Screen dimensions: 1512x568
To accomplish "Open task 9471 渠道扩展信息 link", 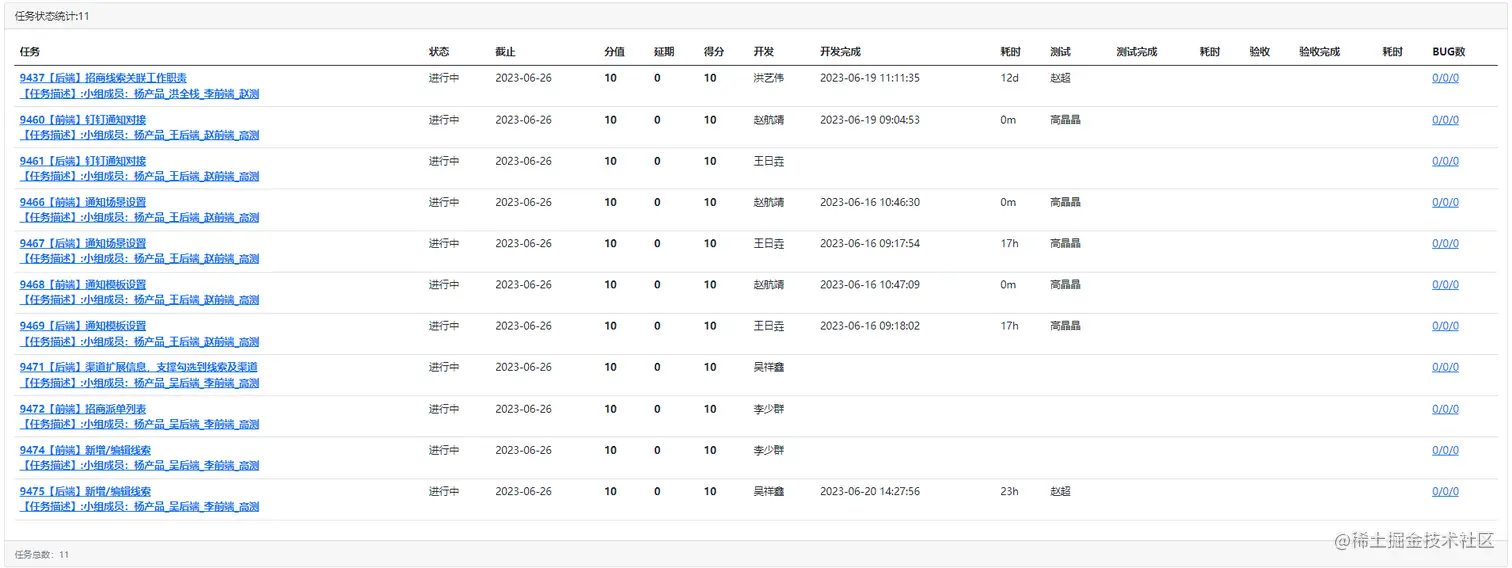I will click(x=139, y=368).
